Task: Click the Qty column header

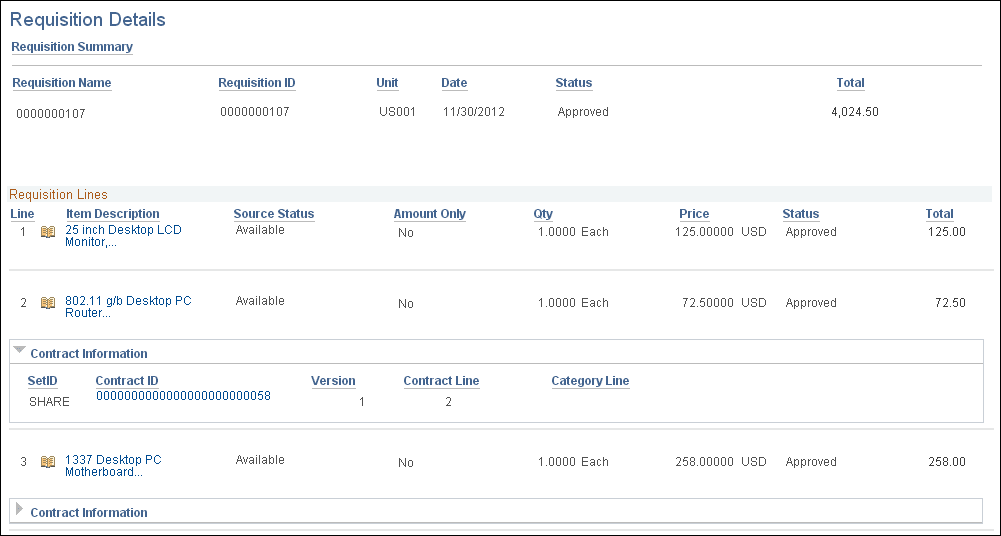Action: click(x=543, y=214)
